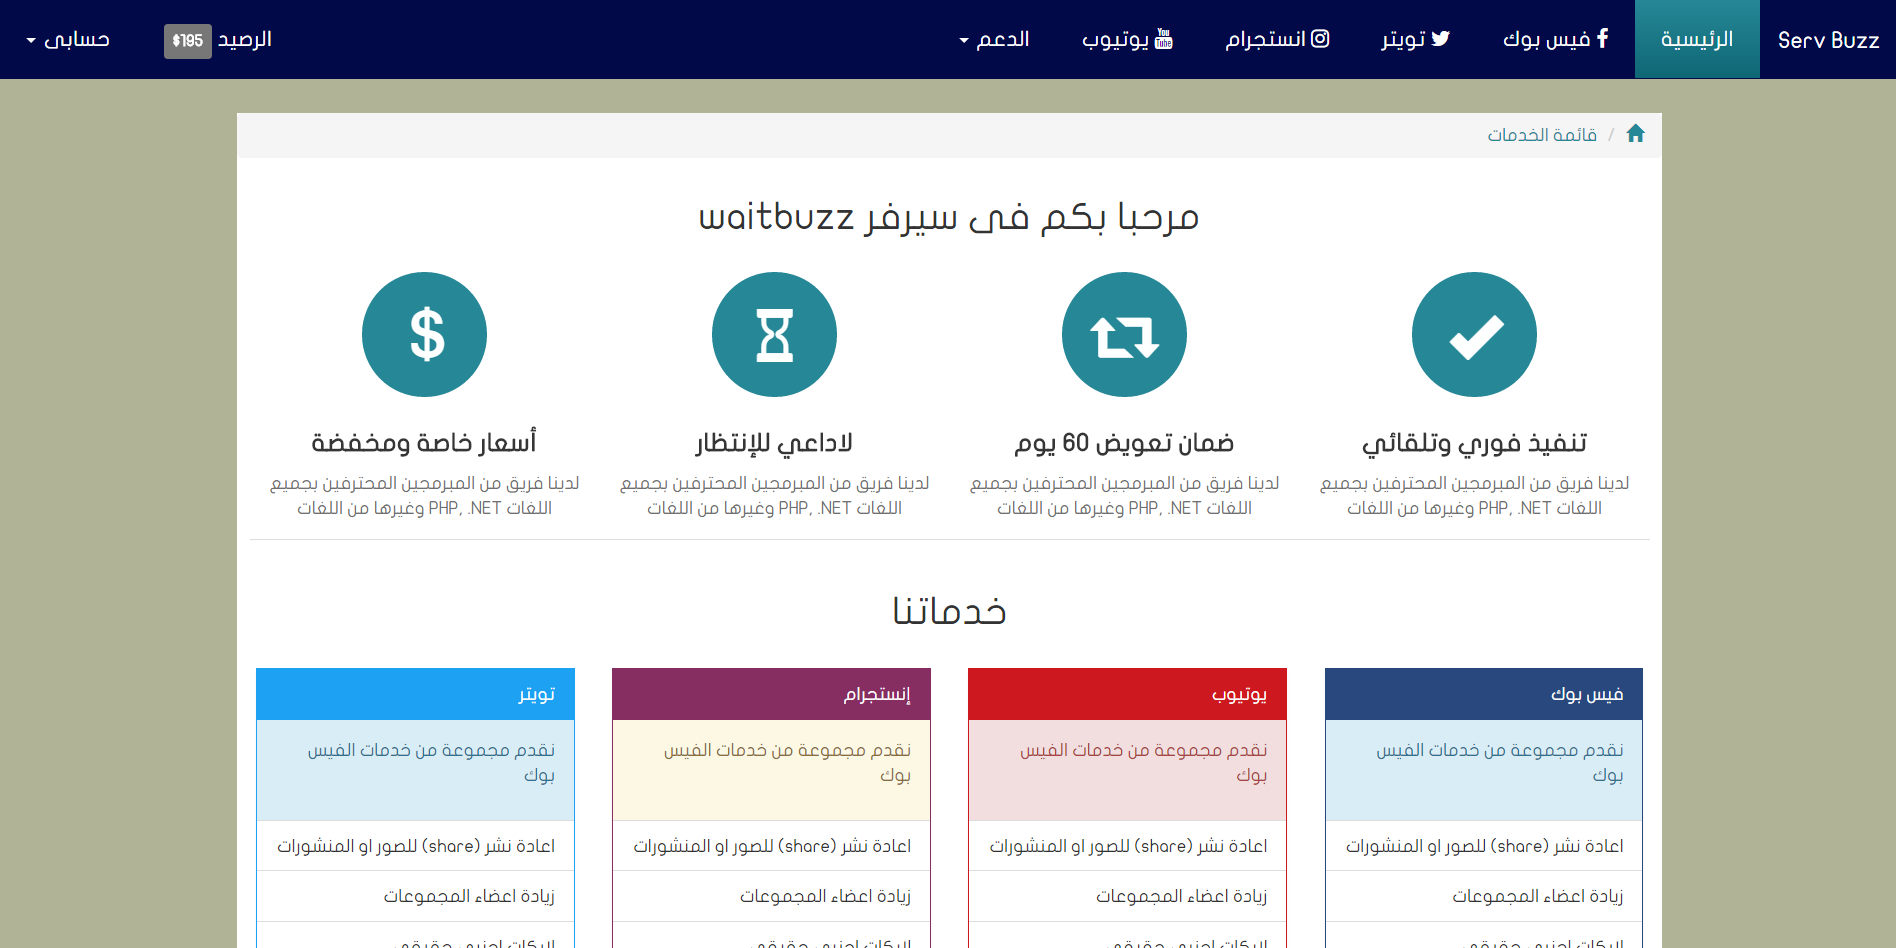1896x948 pixels.
Task: Click the أسعار خاصة ومخفضة heading
Action: tap(424, 442)
